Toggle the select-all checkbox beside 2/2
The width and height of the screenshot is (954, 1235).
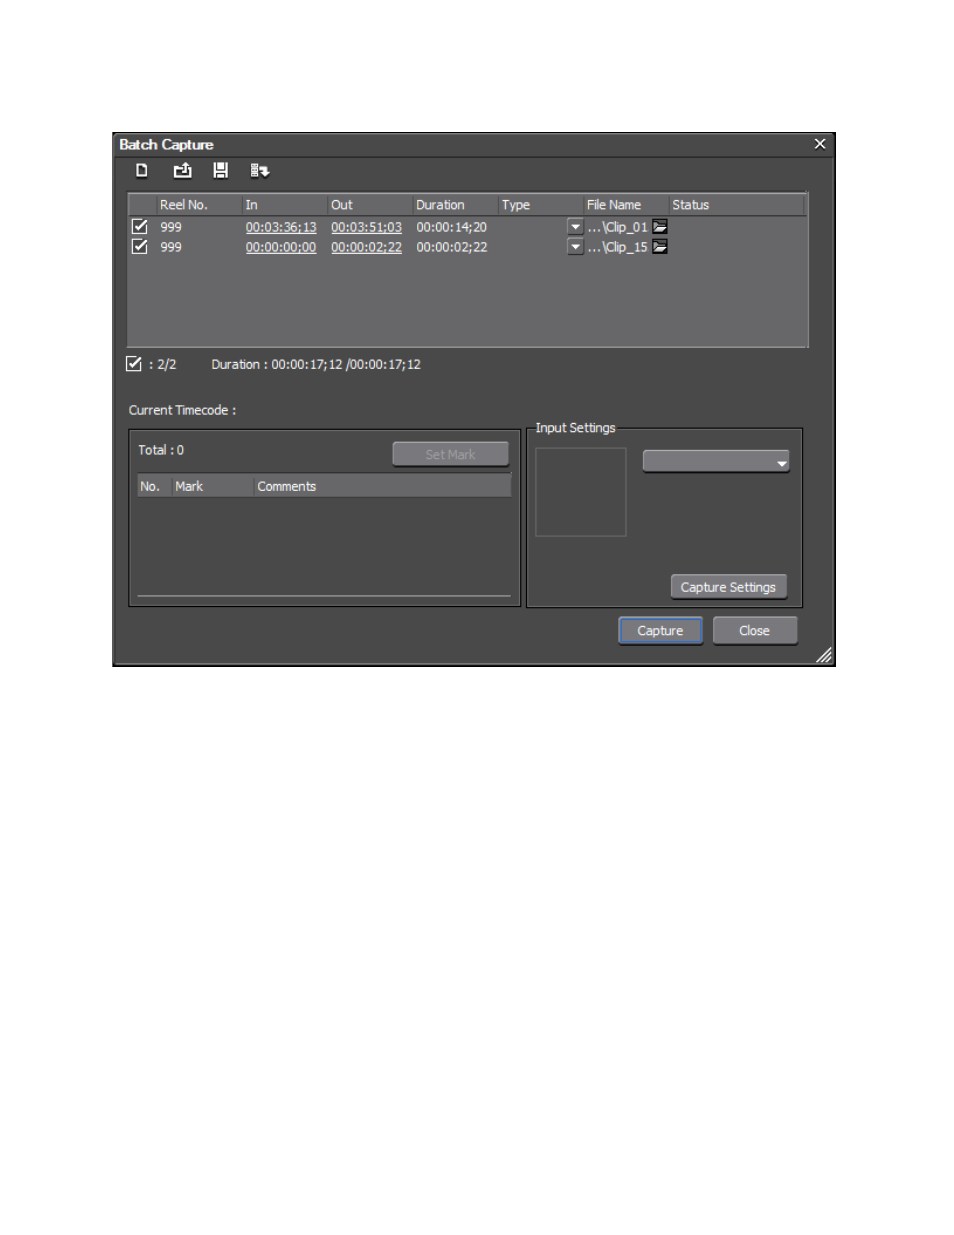click(x=134, y=364)
